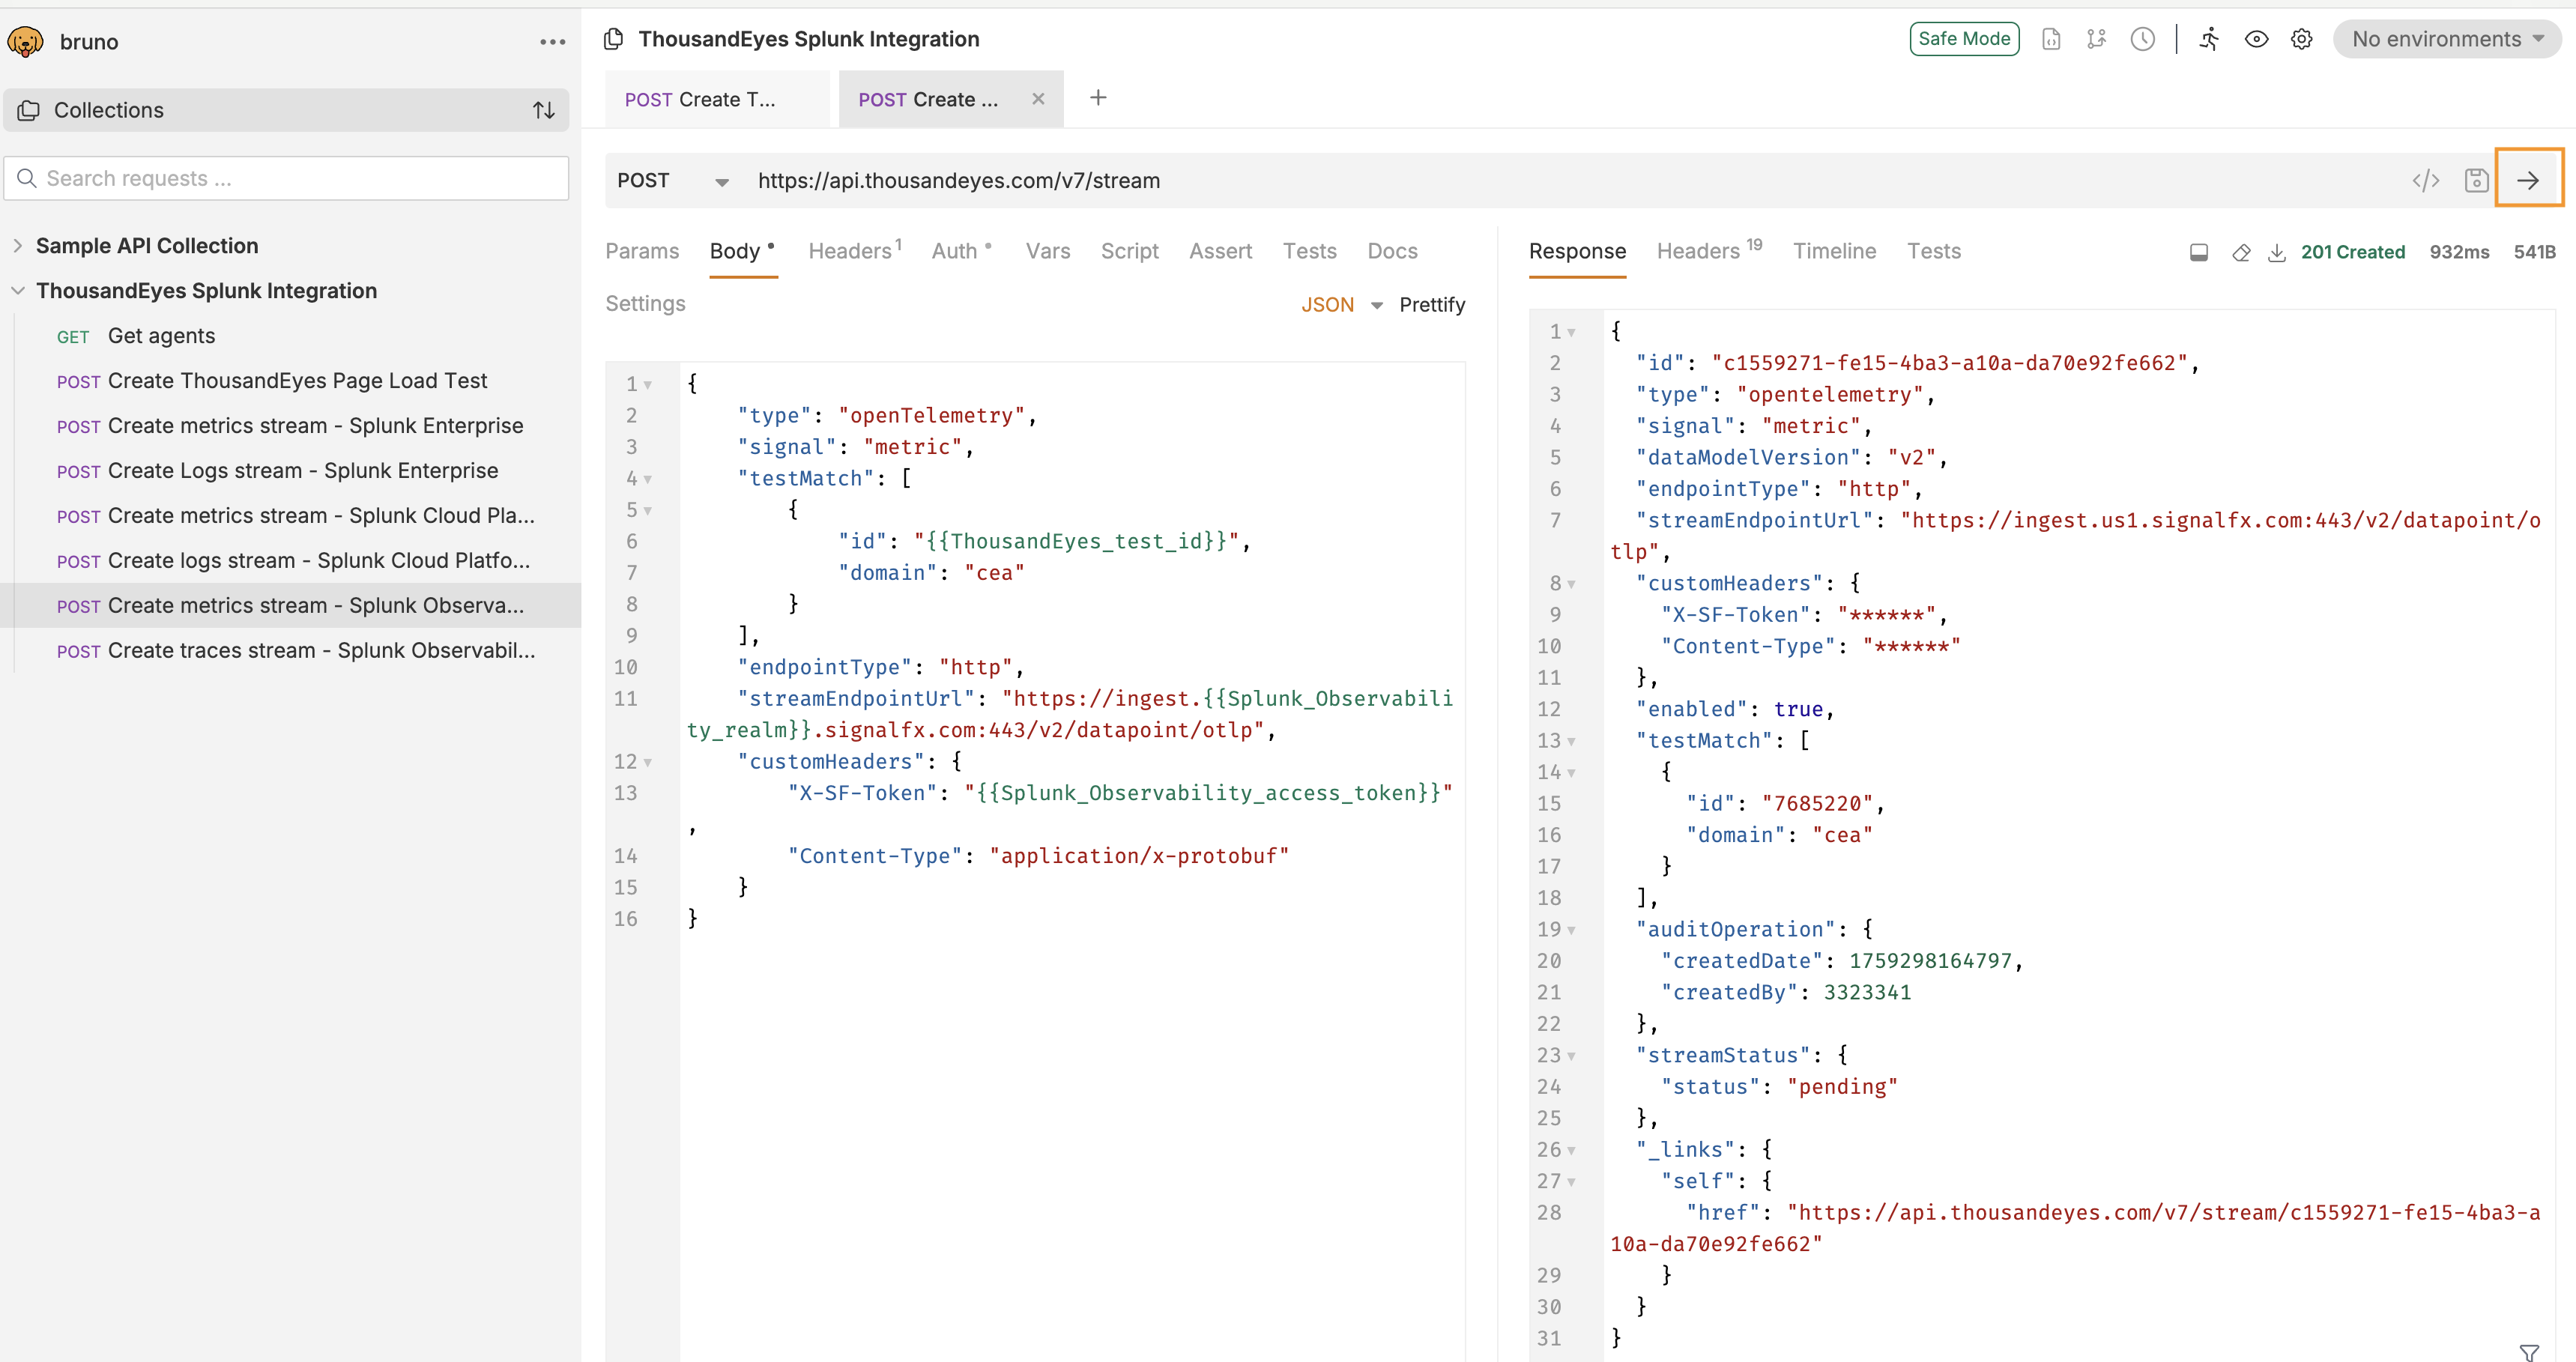Click the Prettify button
The height and width of the screenshot is (1362, 2576).
click(x=1431, y=305)
